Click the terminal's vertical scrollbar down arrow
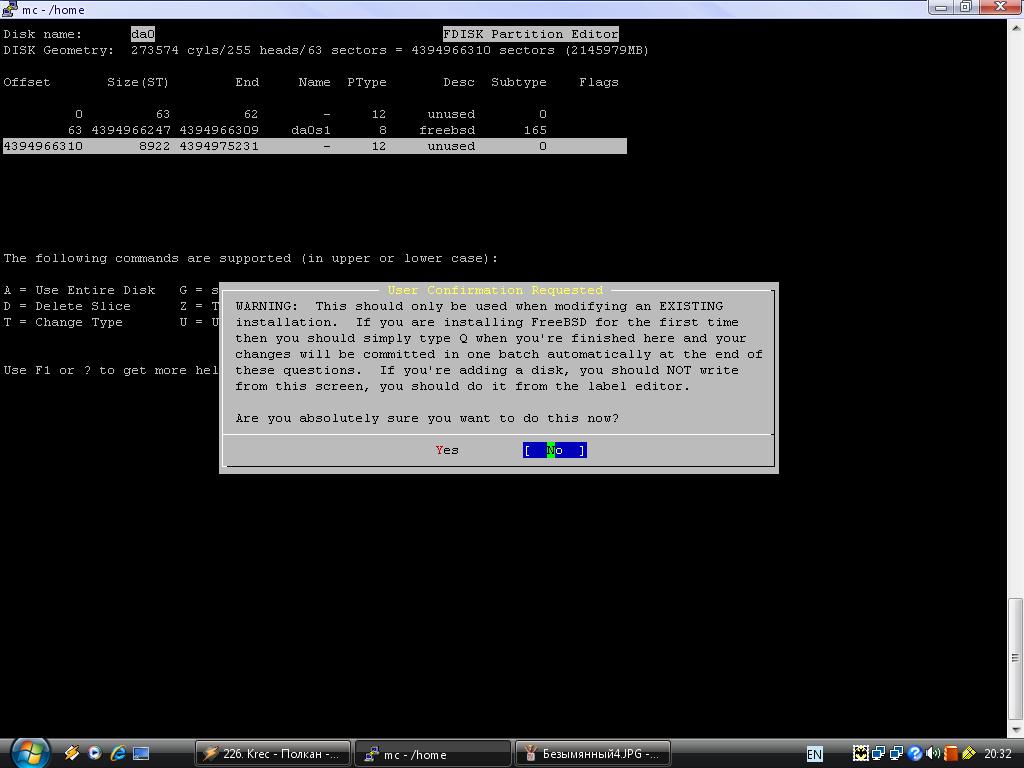 click(1016, 730)
